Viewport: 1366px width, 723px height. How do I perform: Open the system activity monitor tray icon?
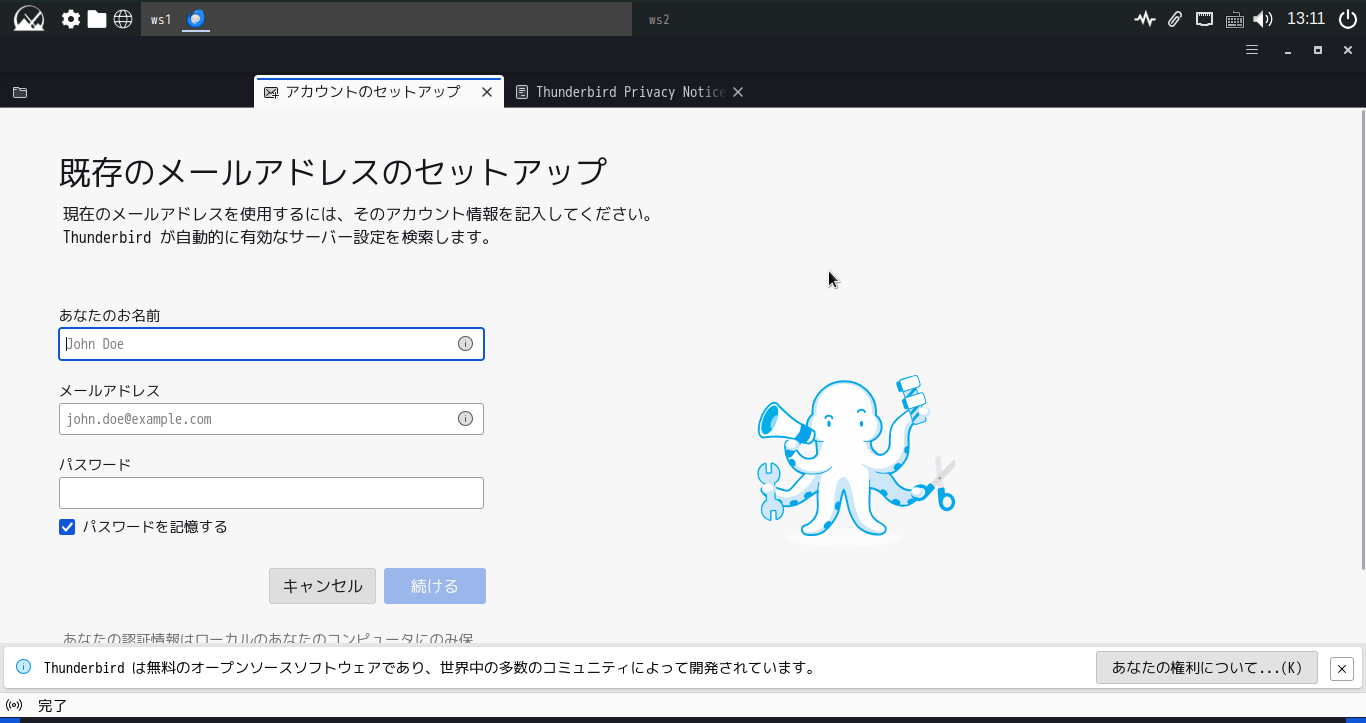click(x=1145, y=19)
